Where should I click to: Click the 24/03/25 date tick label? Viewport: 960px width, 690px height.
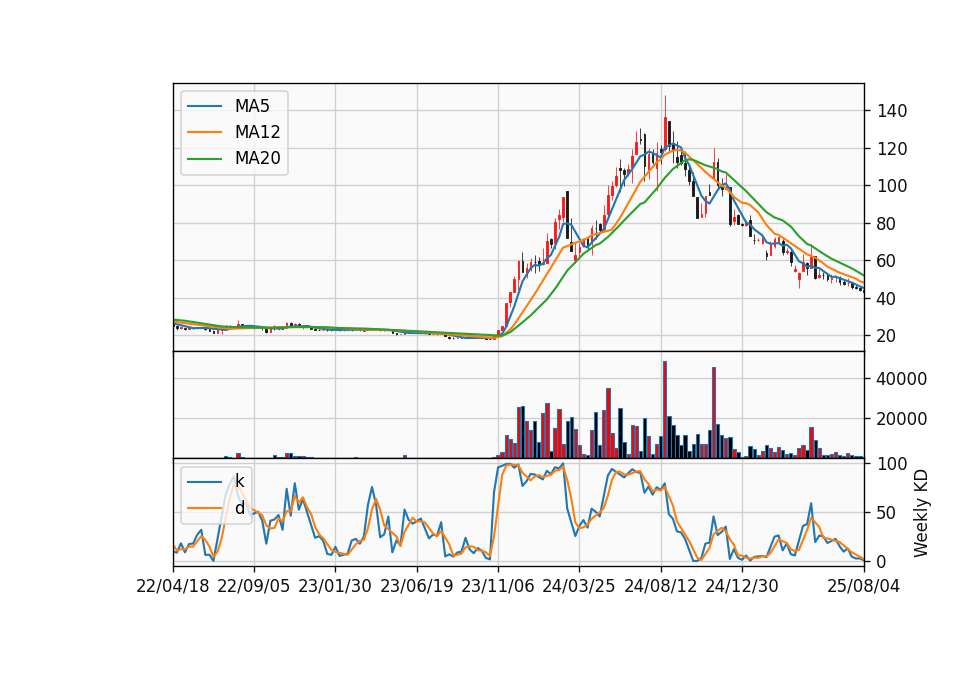579,586
